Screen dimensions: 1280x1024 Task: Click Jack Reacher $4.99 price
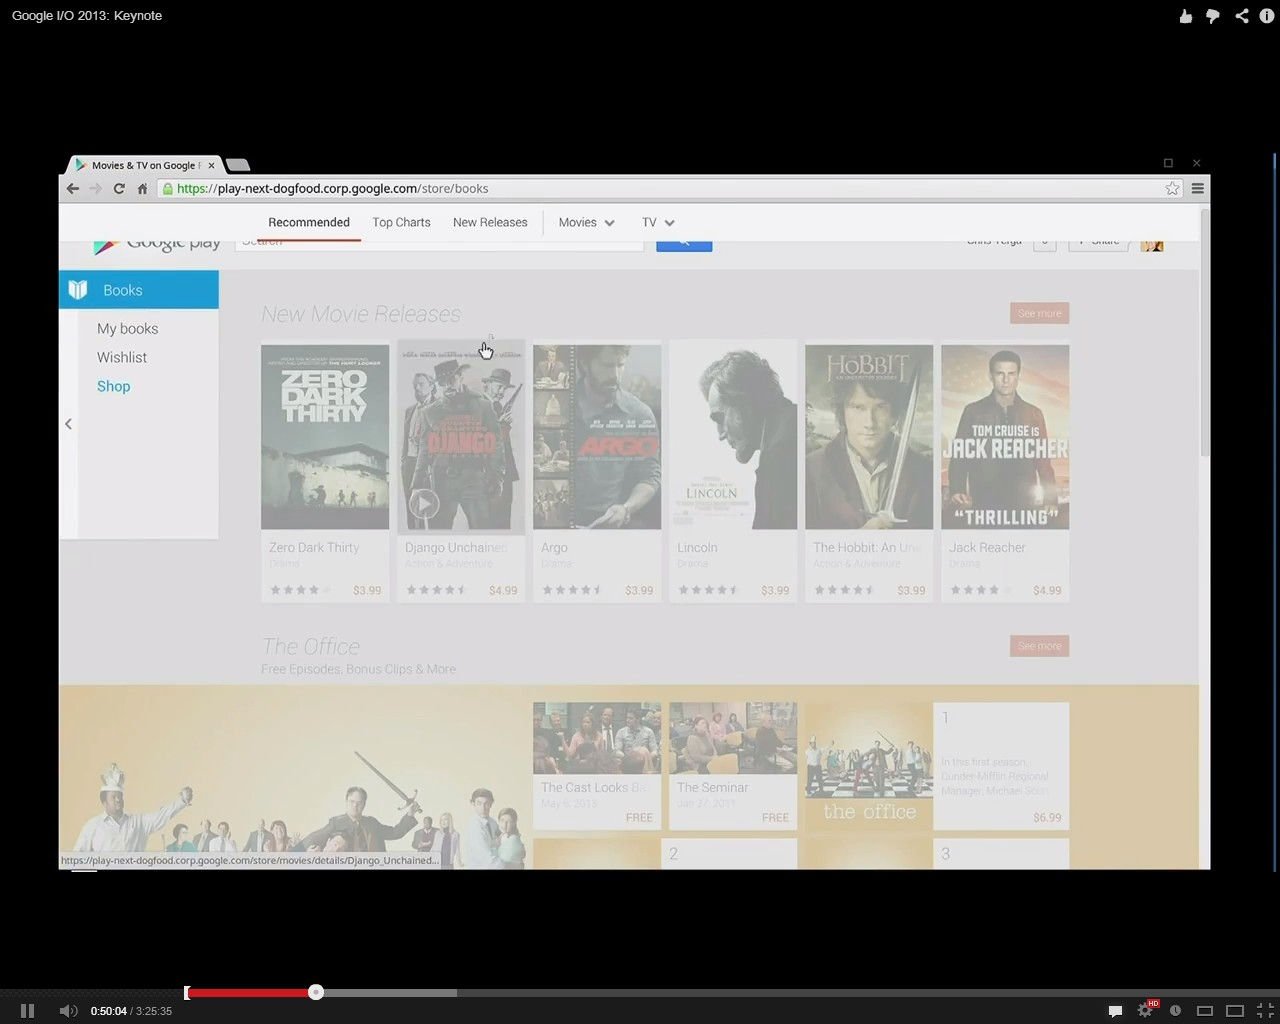1047,590
